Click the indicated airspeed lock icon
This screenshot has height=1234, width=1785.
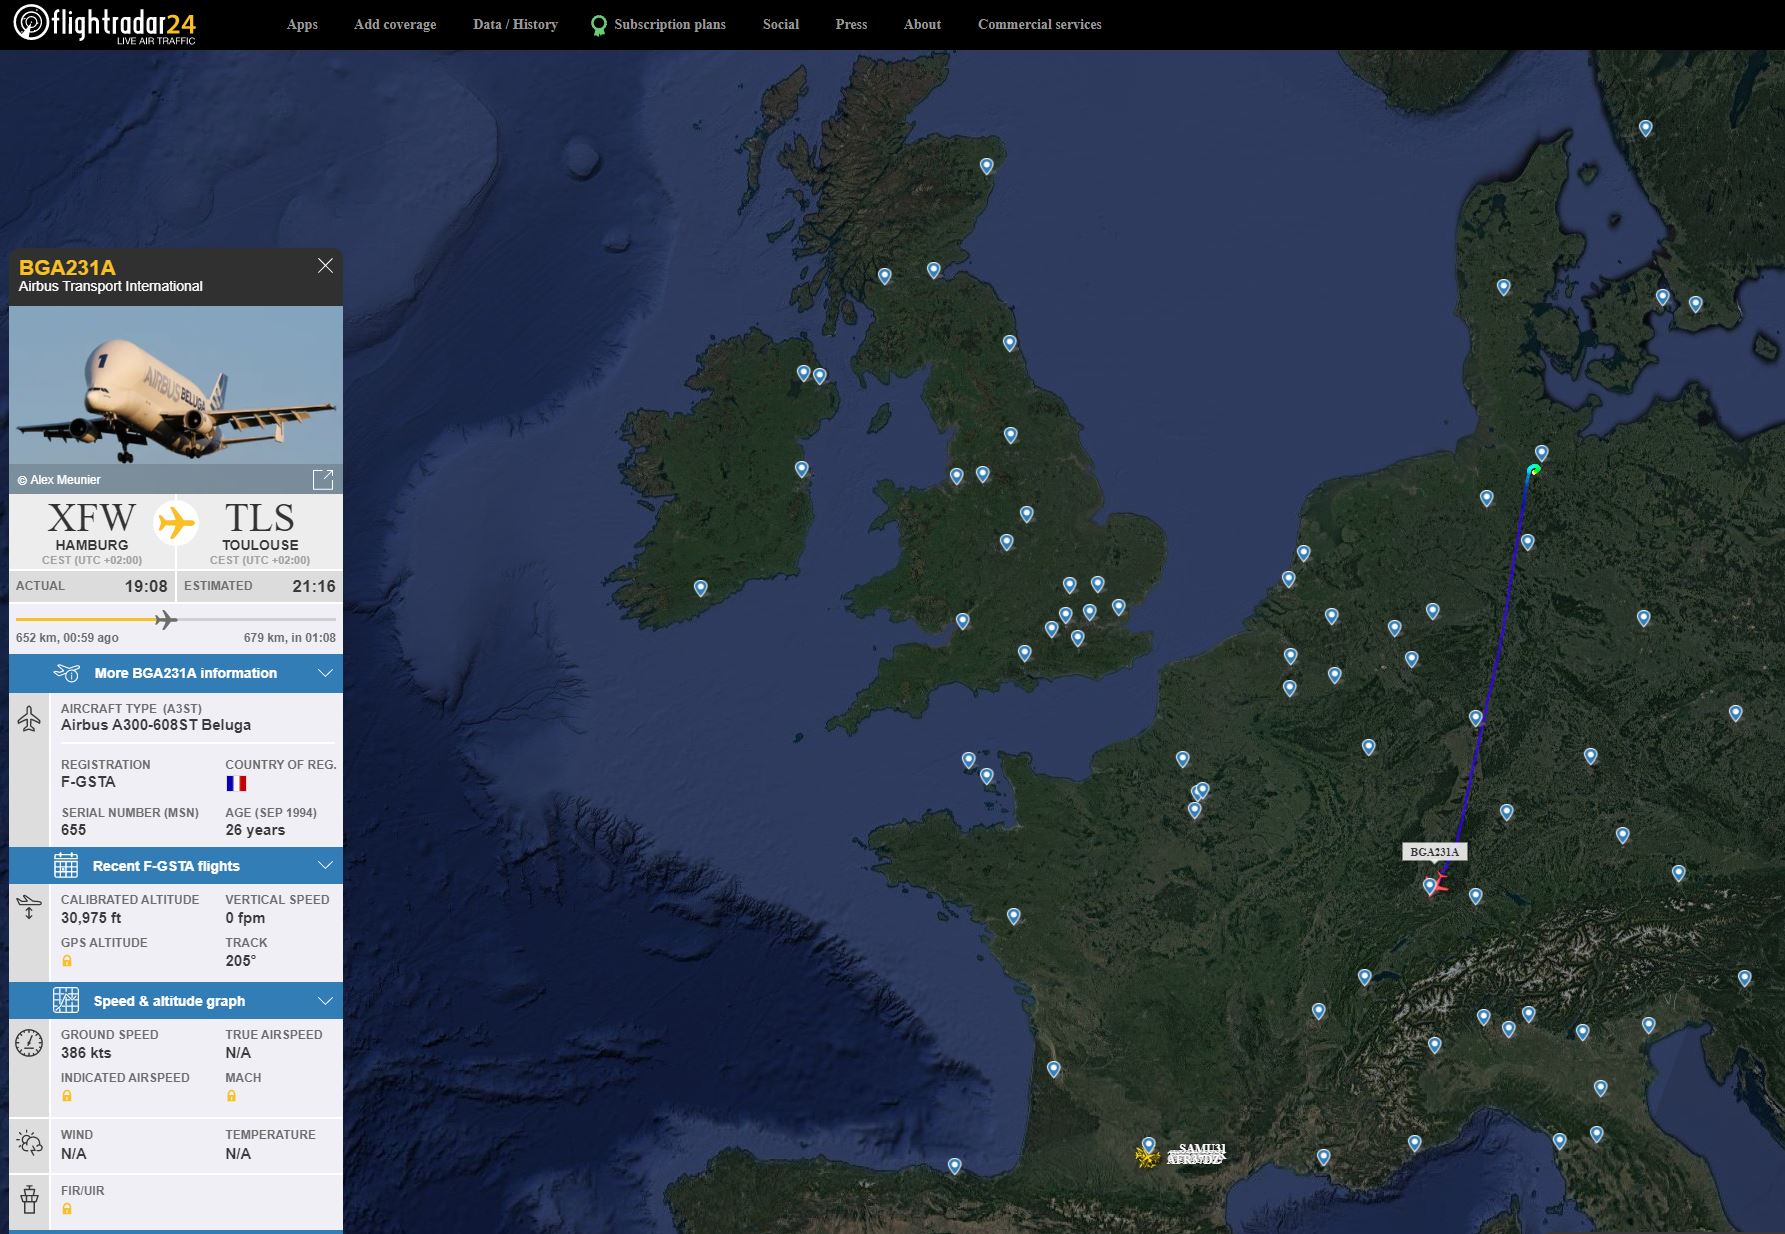pyautogui.click(x=67, y=1096)
